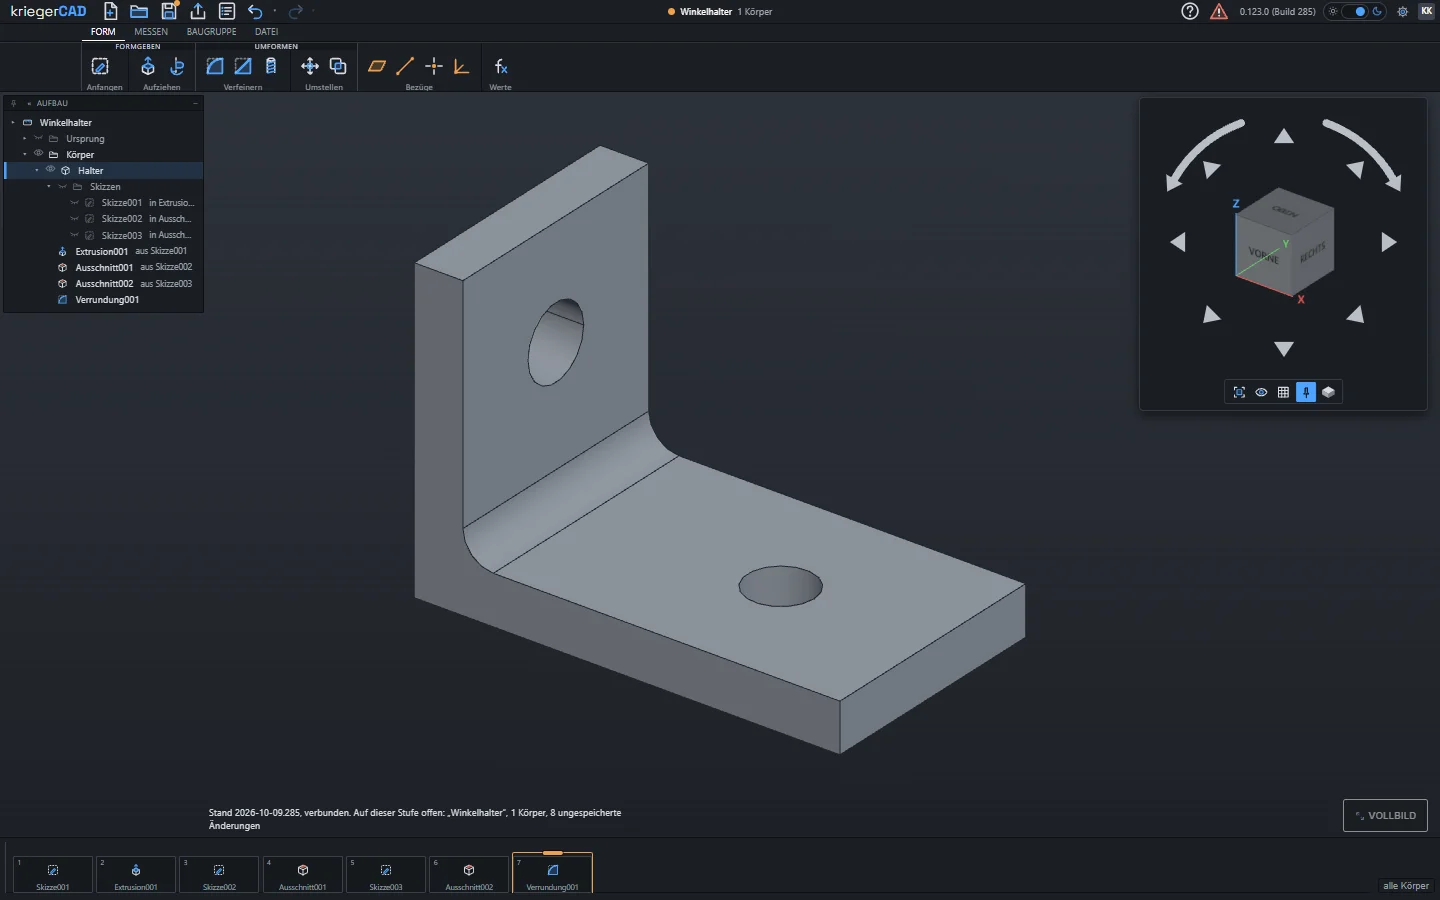Create a new document from the top toolbar
The height and width of the screenshot is (900, 1440).
coord(111,11)
